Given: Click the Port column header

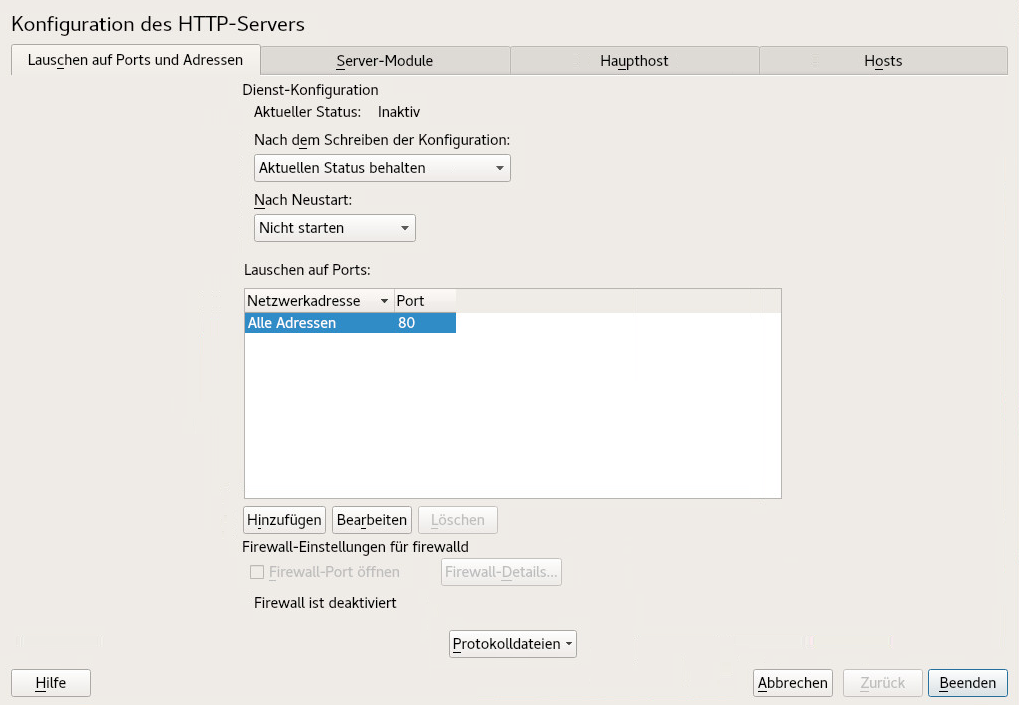Looking at the screenshot, I should [425, 301].
